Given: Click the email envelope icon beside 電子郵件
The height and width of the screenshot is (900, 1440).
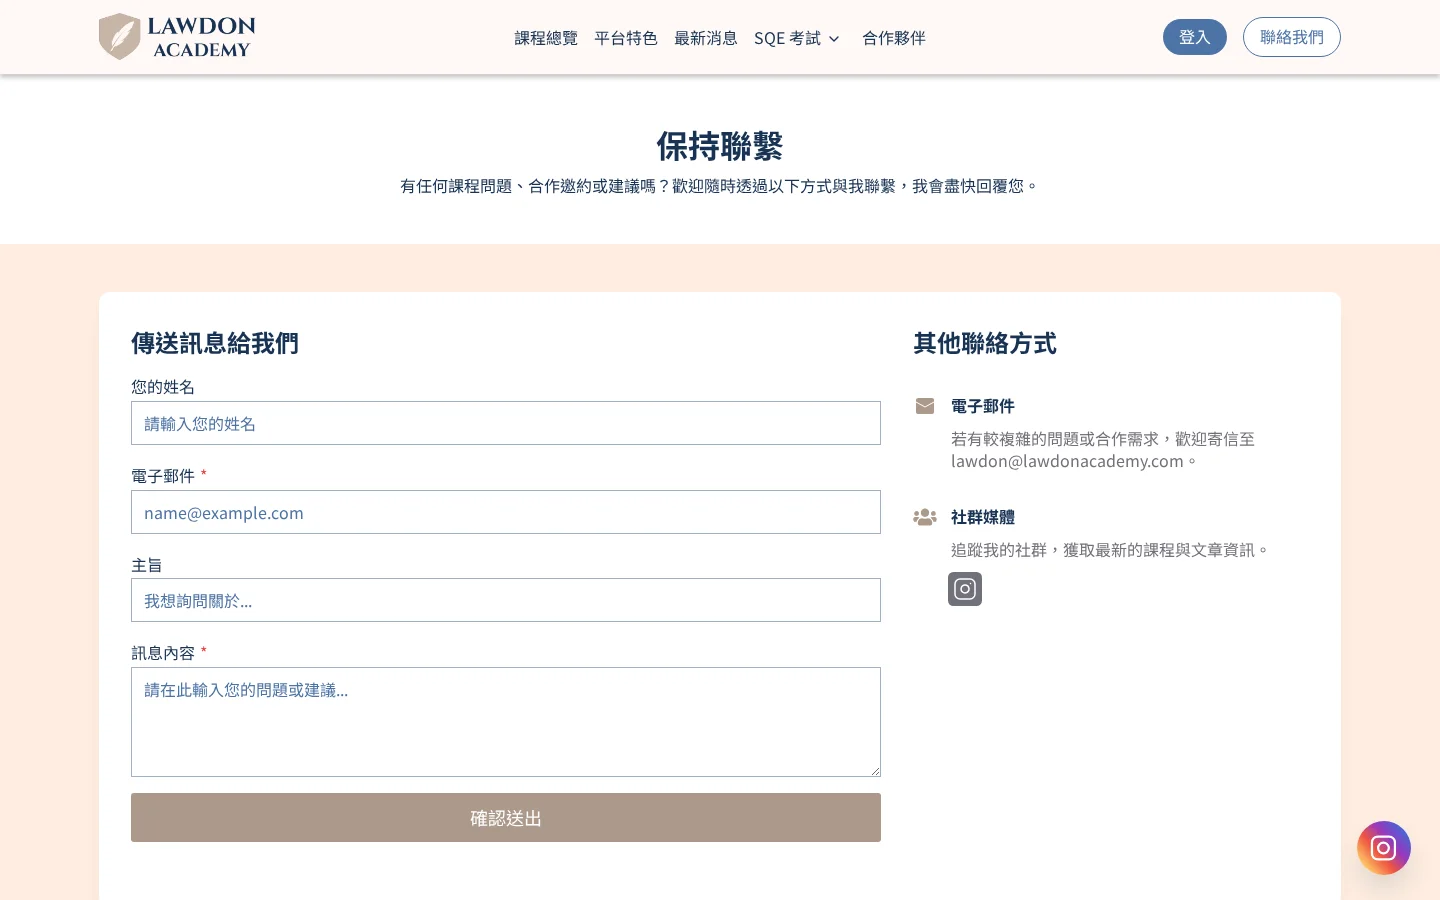Looking at the screenshot, I should tap(924, 406).
